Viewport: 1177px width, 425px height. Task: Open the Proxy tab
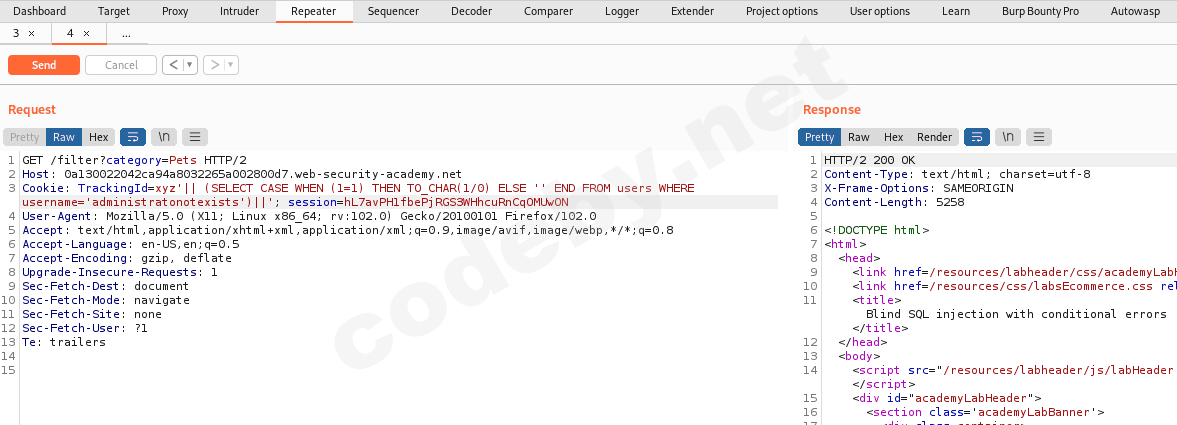click(x=175, y=11)
